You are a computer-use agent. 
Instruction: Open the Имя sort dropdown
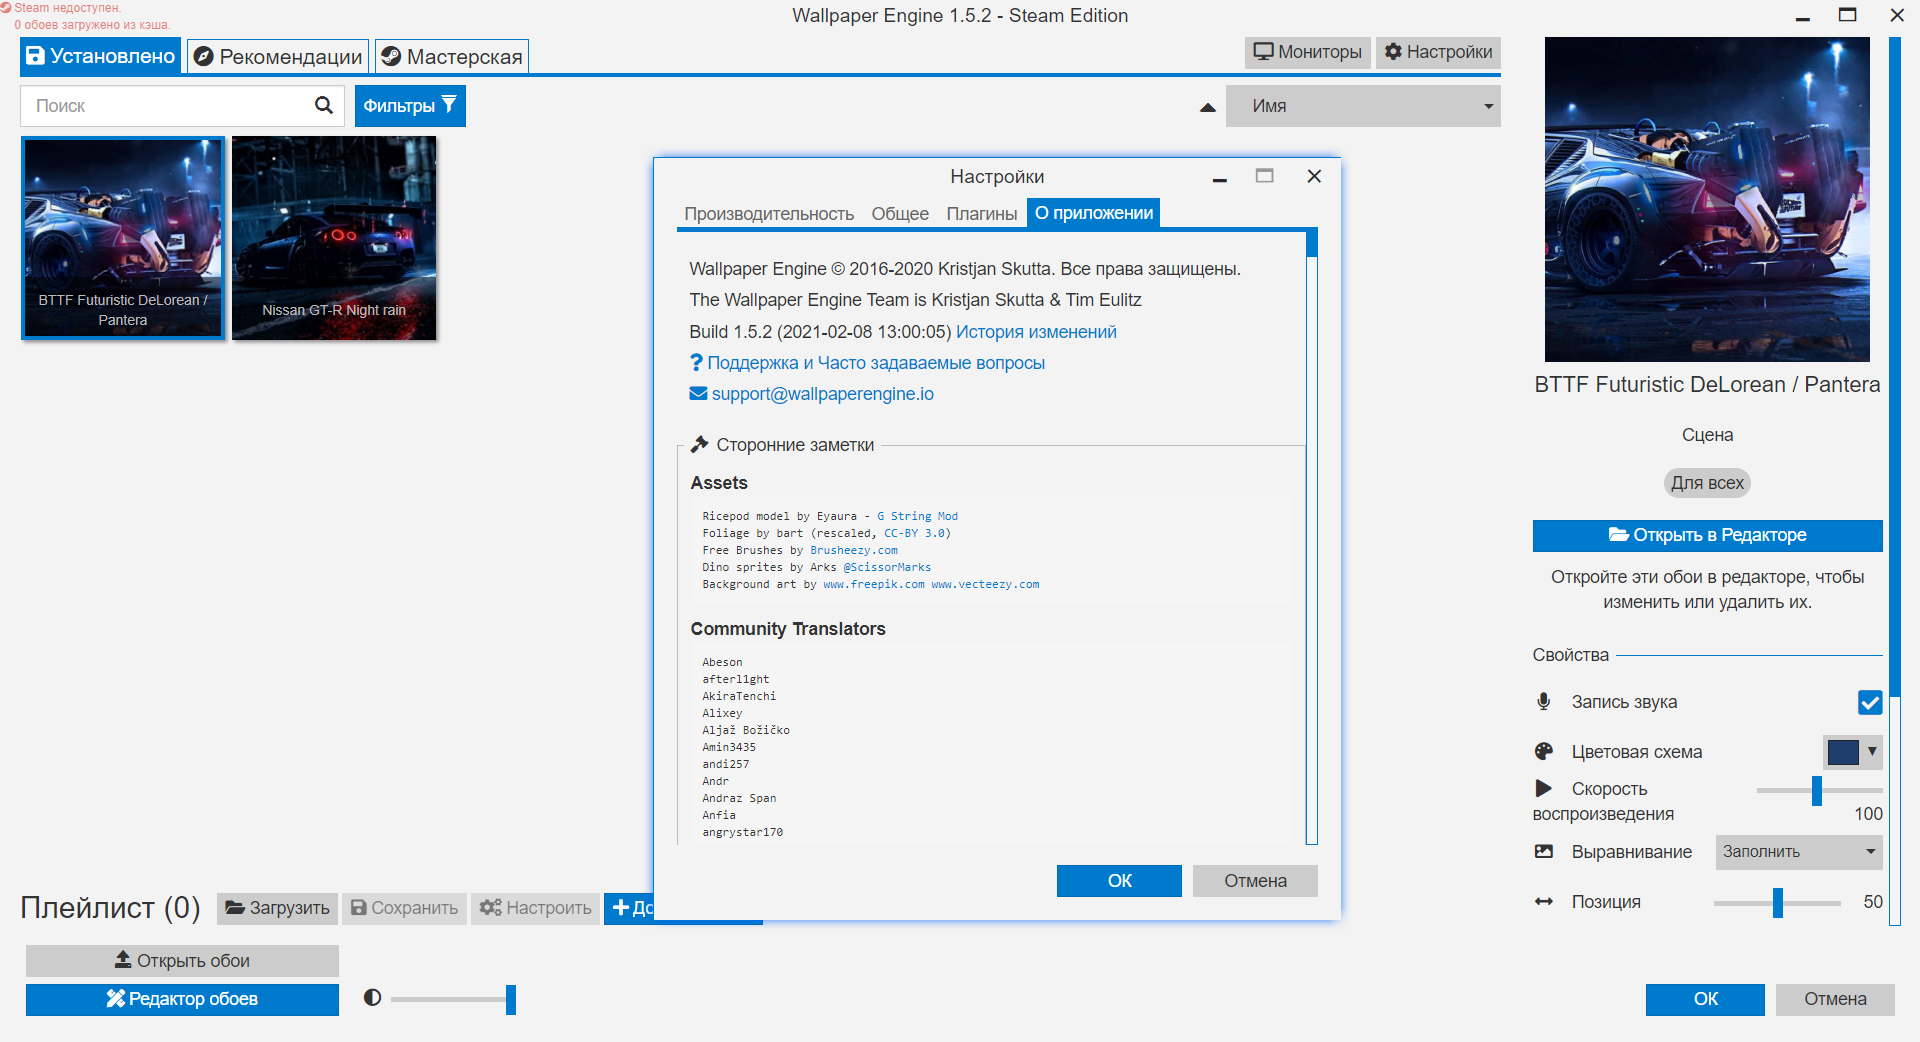tap(1364, 106)
